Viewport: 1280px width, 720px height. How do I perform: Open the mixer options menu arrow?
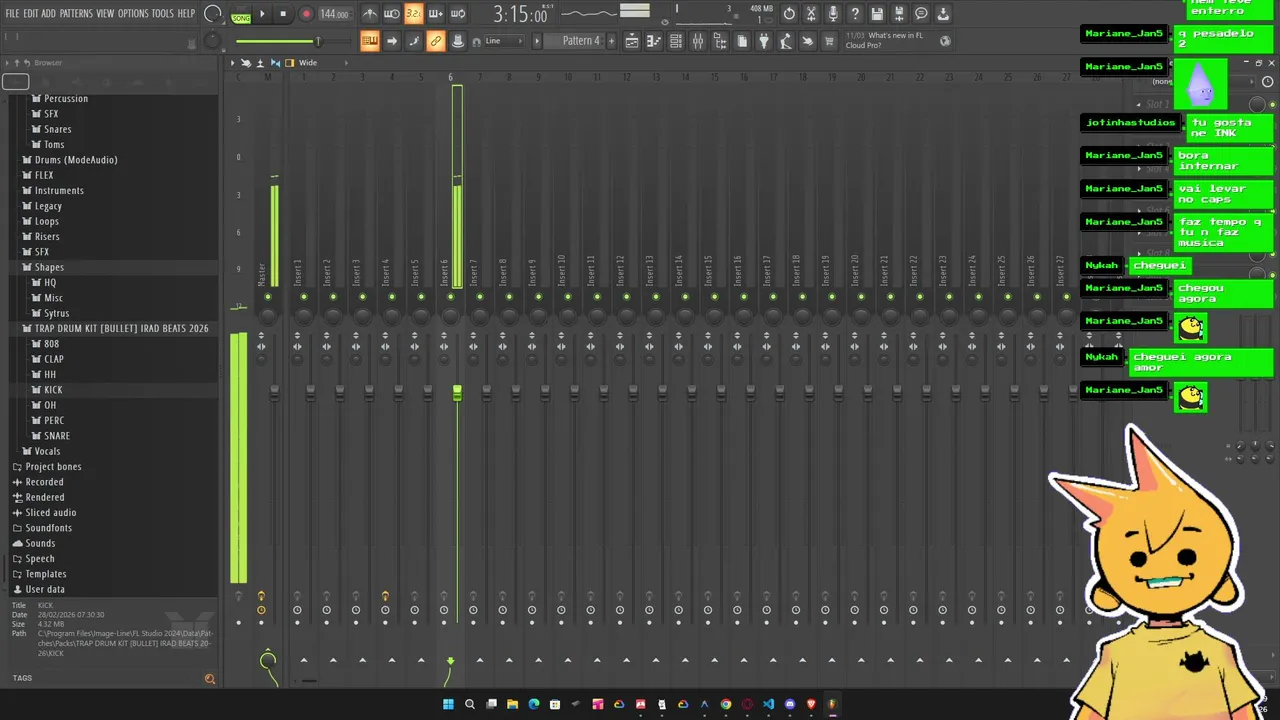click(x=233, y=63)
